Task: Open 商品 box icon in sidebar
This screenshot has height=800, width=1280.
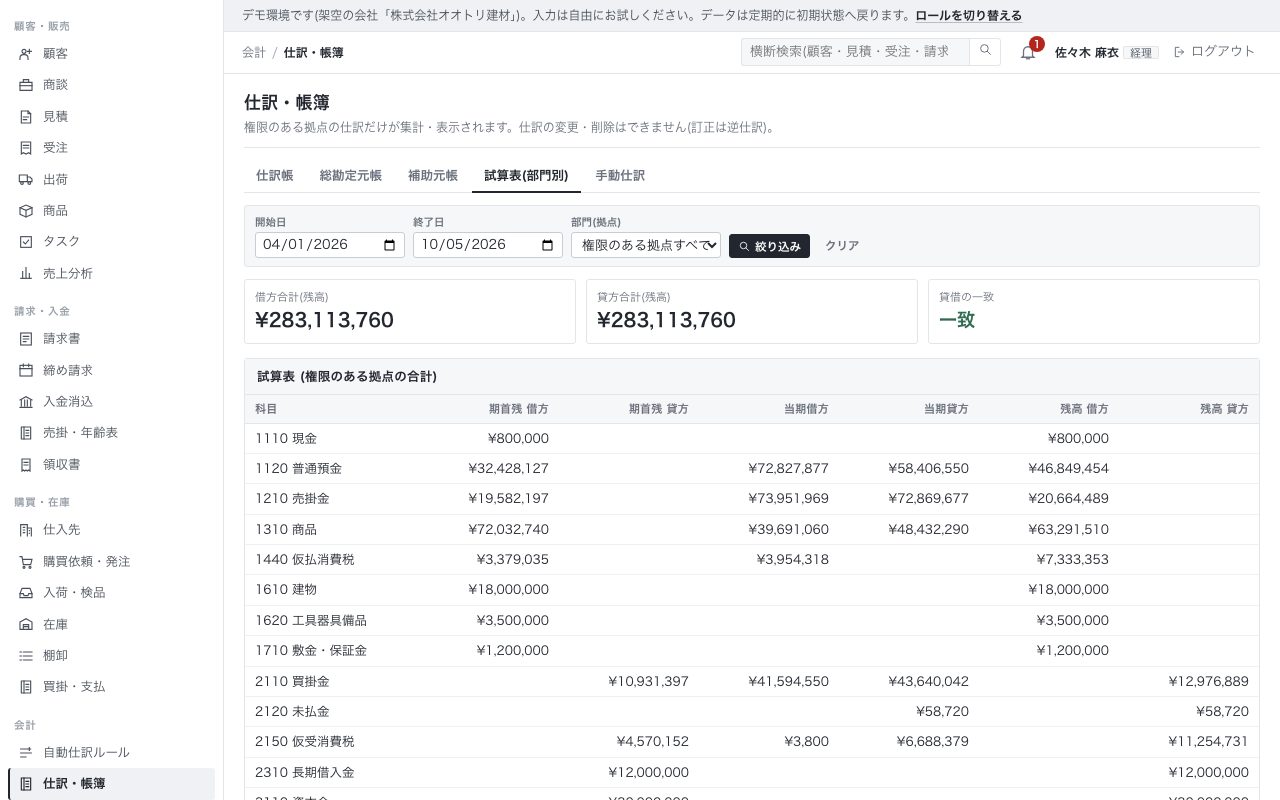Action: coord(26,211)
